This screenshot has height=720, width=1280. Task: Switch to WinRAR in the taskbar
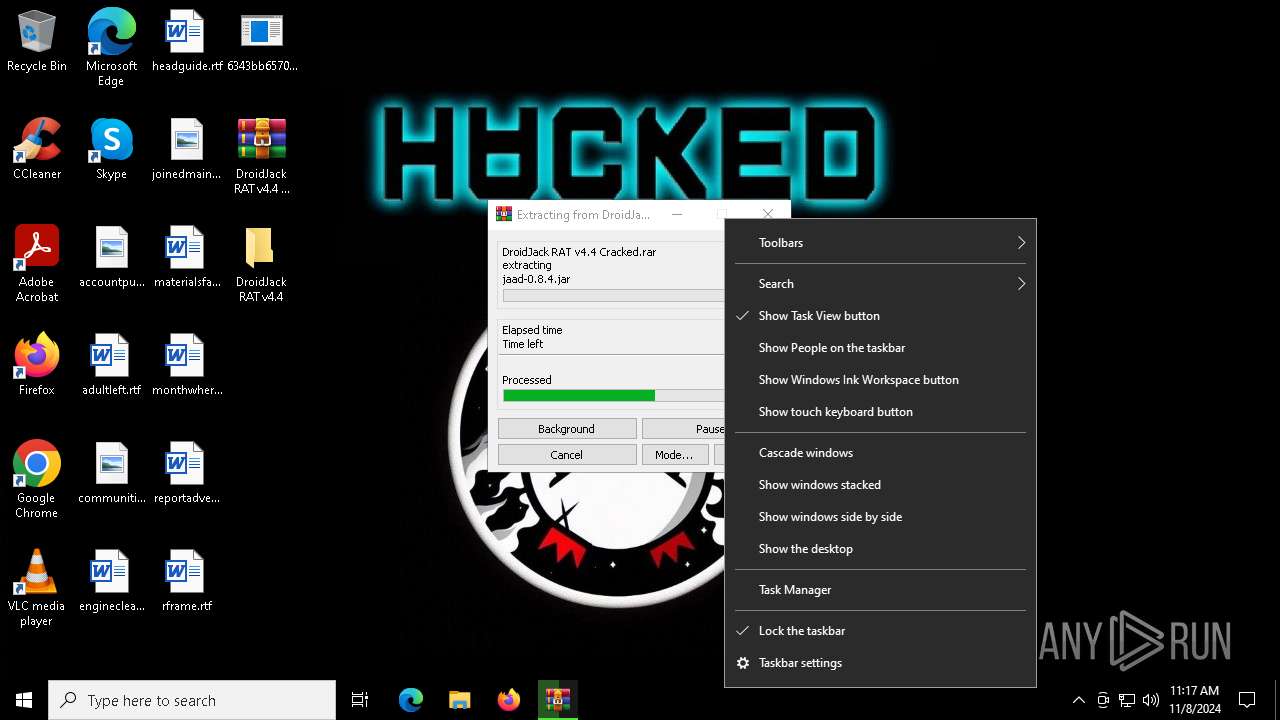pos(557,700)
